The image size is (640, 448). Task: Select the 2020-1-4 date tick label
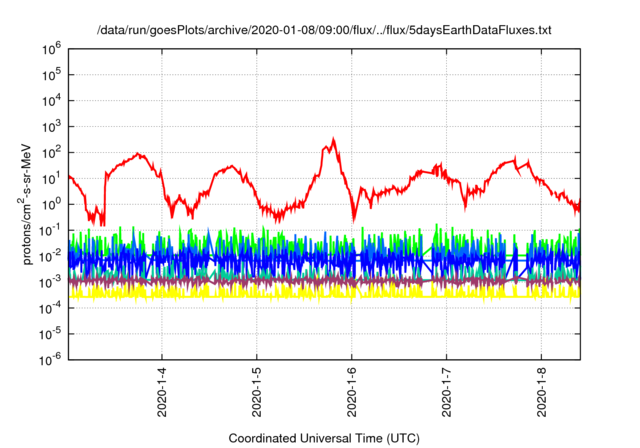162,392
